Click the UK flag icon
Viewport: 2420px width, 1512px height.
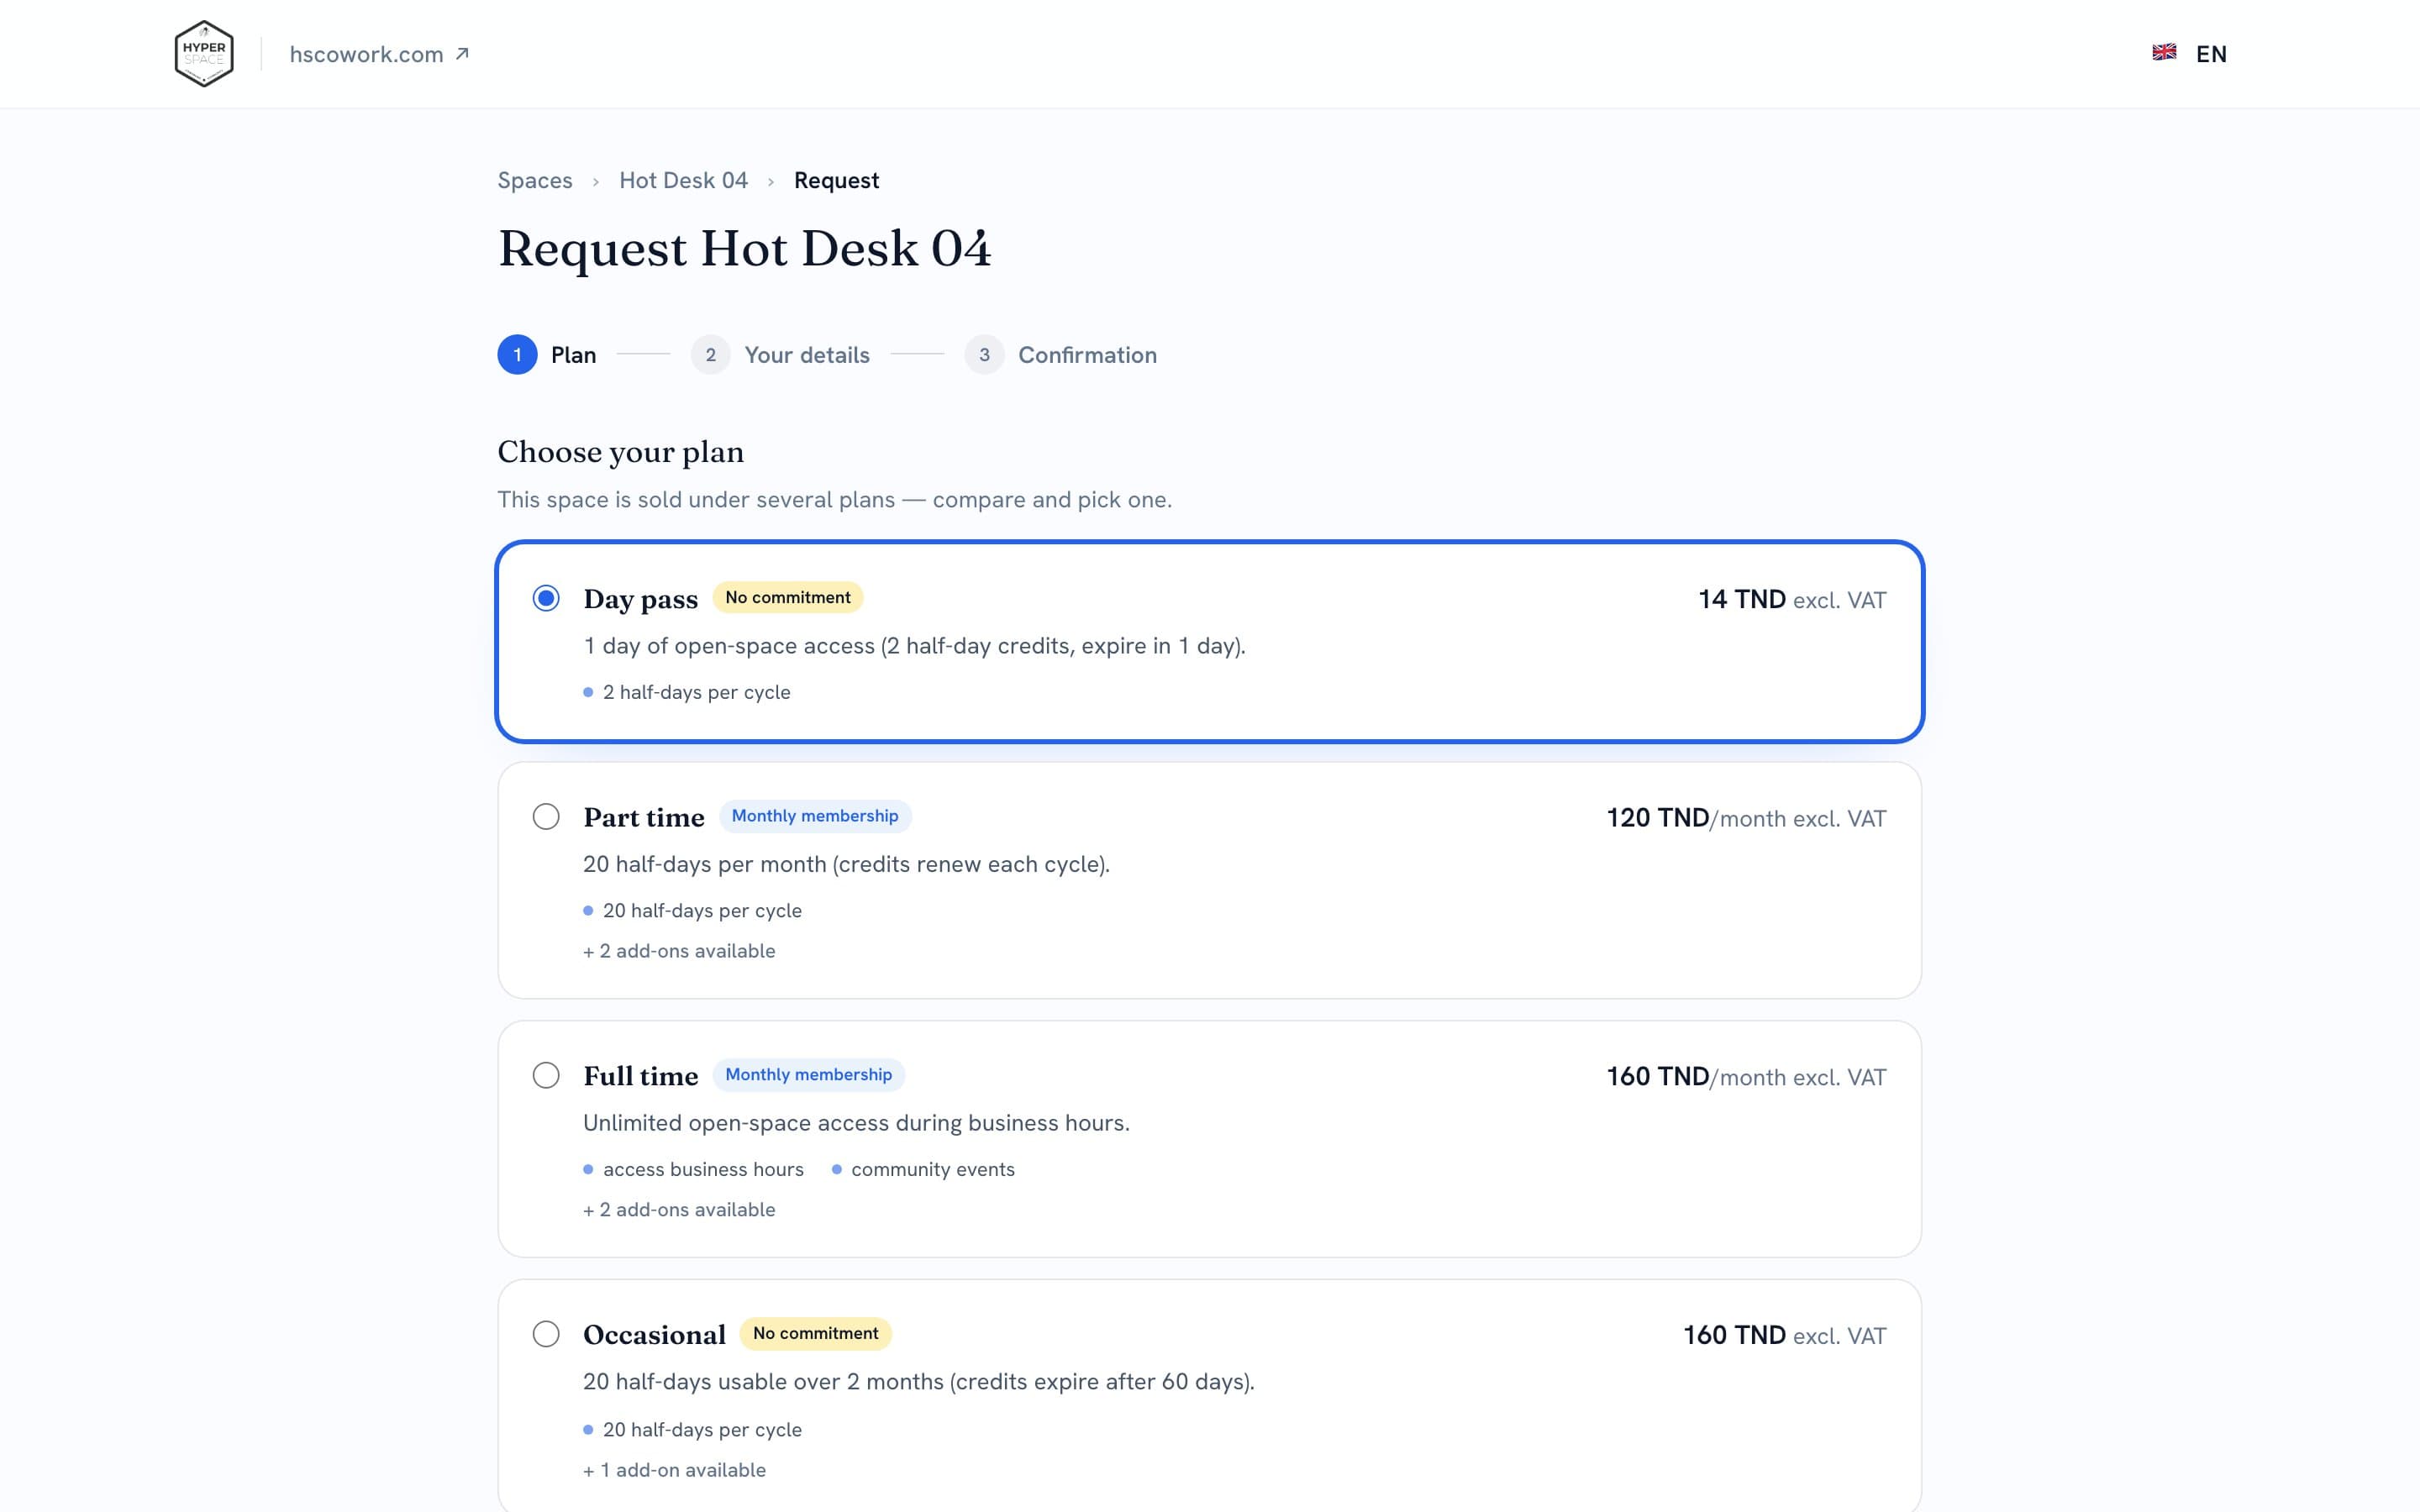2164,53
